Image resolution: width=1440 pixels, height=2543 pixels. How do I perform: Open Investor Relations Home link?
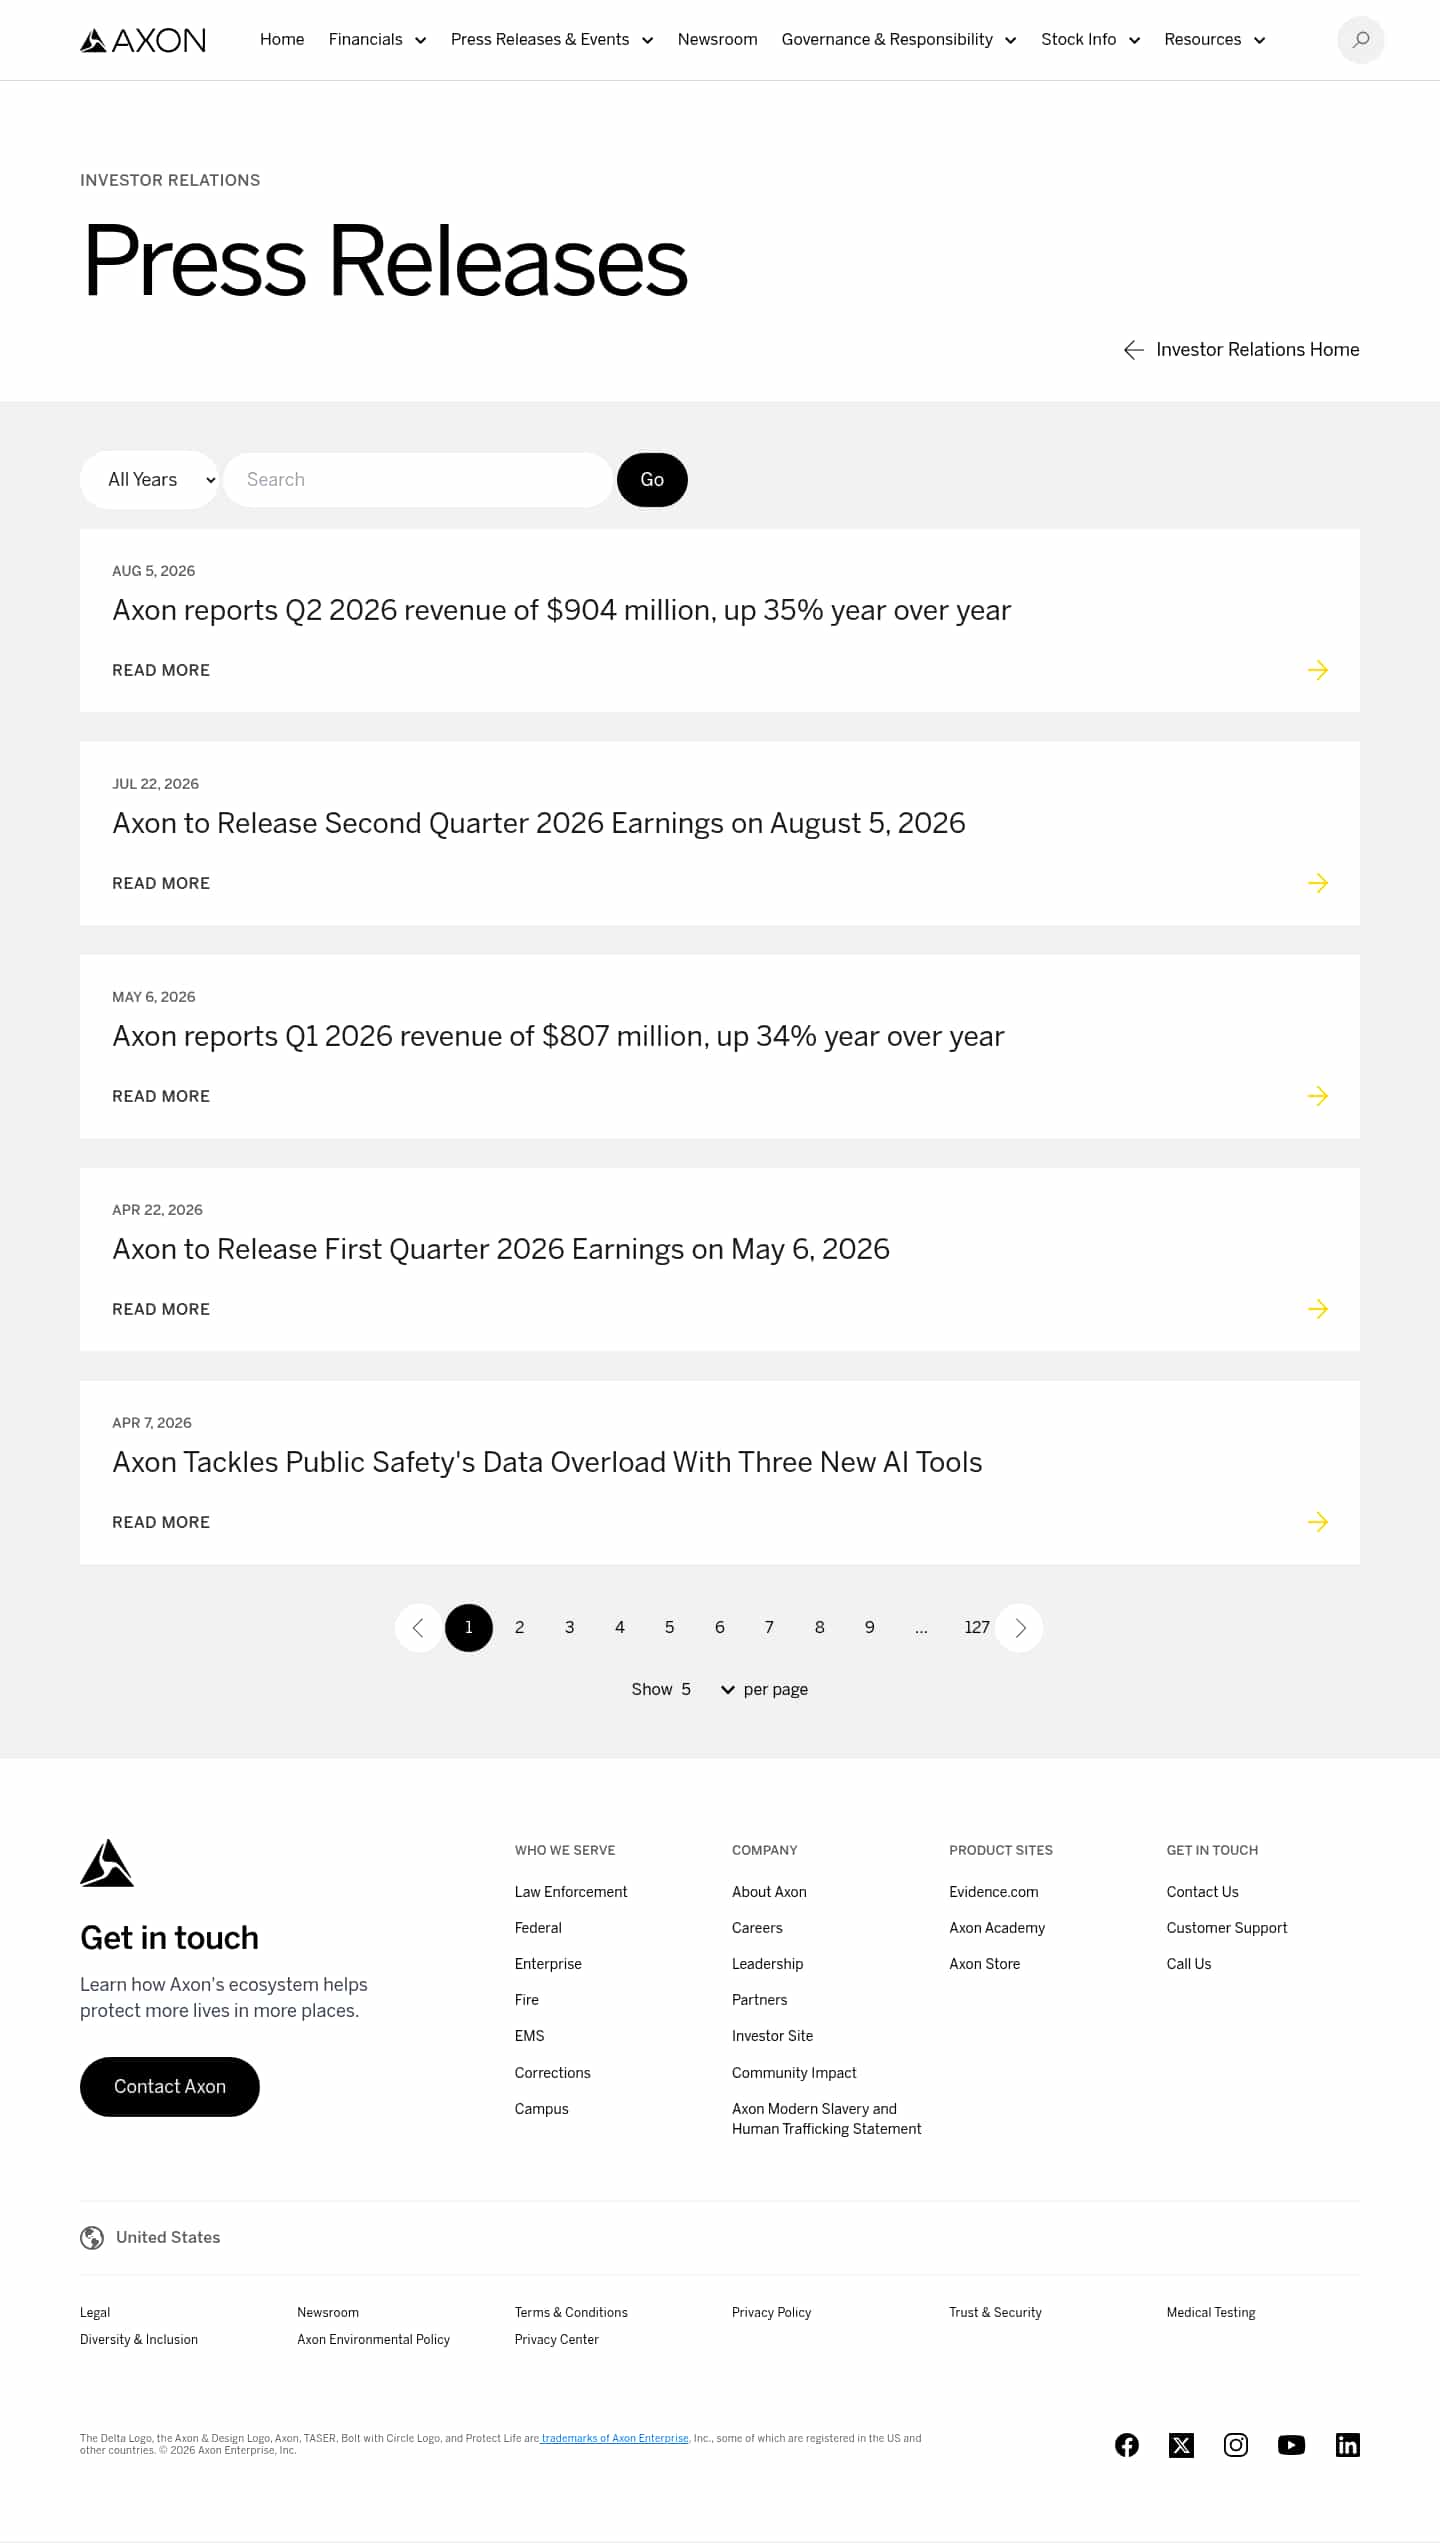pos(1257,350)
